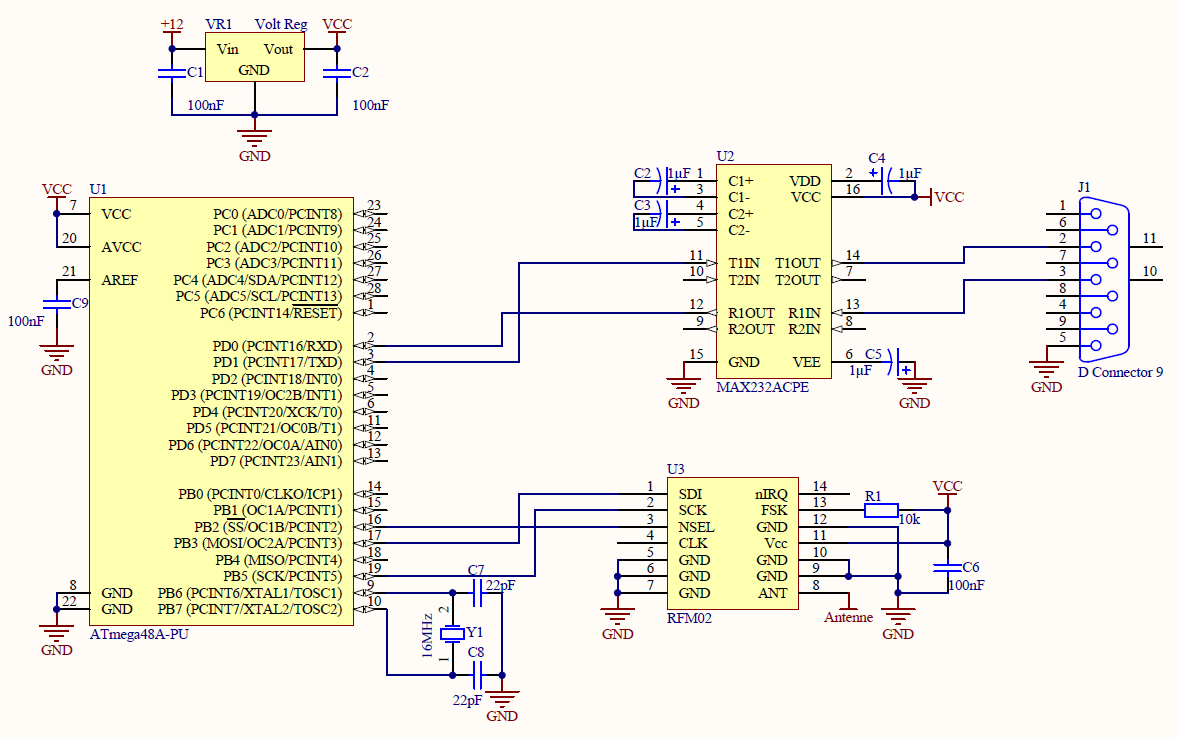Click the nIRQ pin label on RFM02
This screenshot has height=738, width=1179.
coord(771,494)
